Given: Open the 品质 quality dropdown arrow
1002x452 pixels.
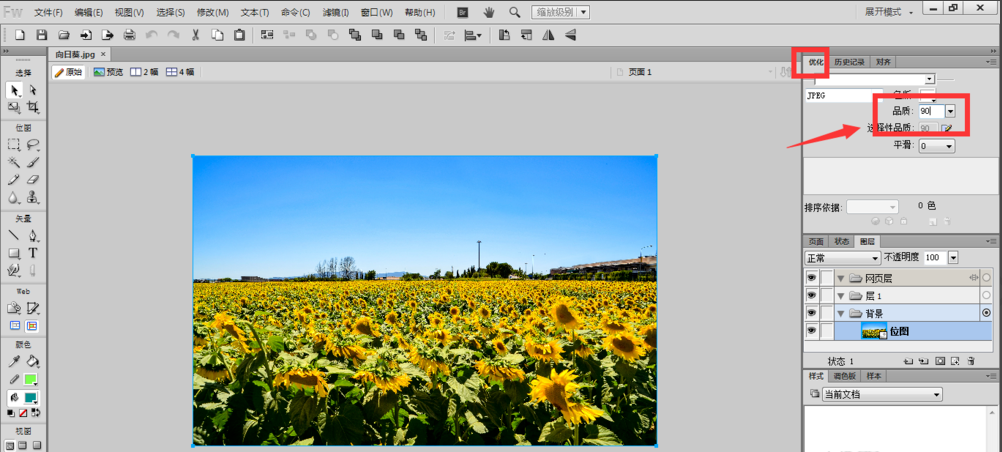Looking at the screenshot, I should pyautogui.click(x=950, y=112).
